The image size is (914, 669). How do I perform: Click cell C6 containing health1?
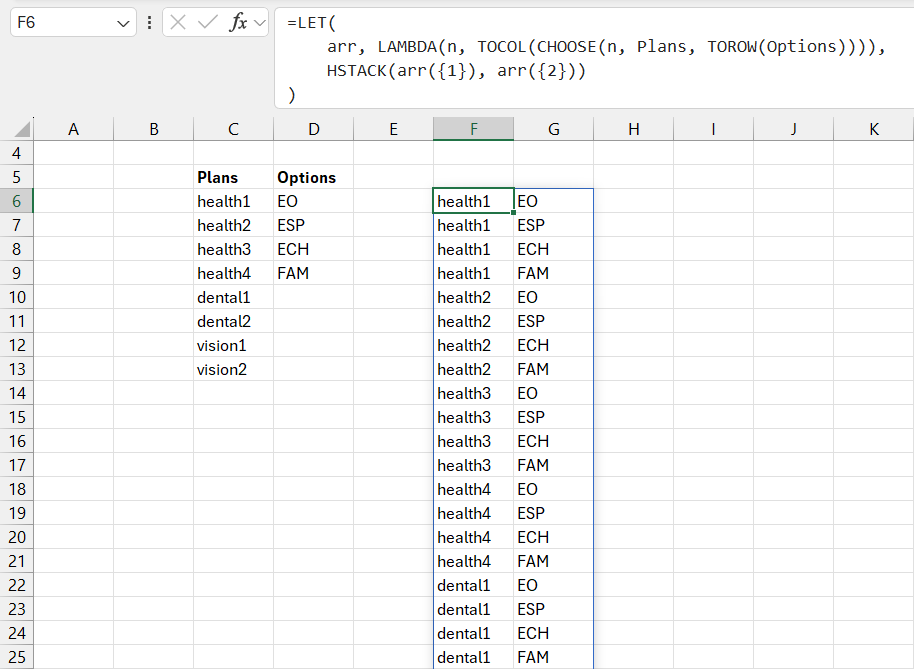(x=233, y=201)
